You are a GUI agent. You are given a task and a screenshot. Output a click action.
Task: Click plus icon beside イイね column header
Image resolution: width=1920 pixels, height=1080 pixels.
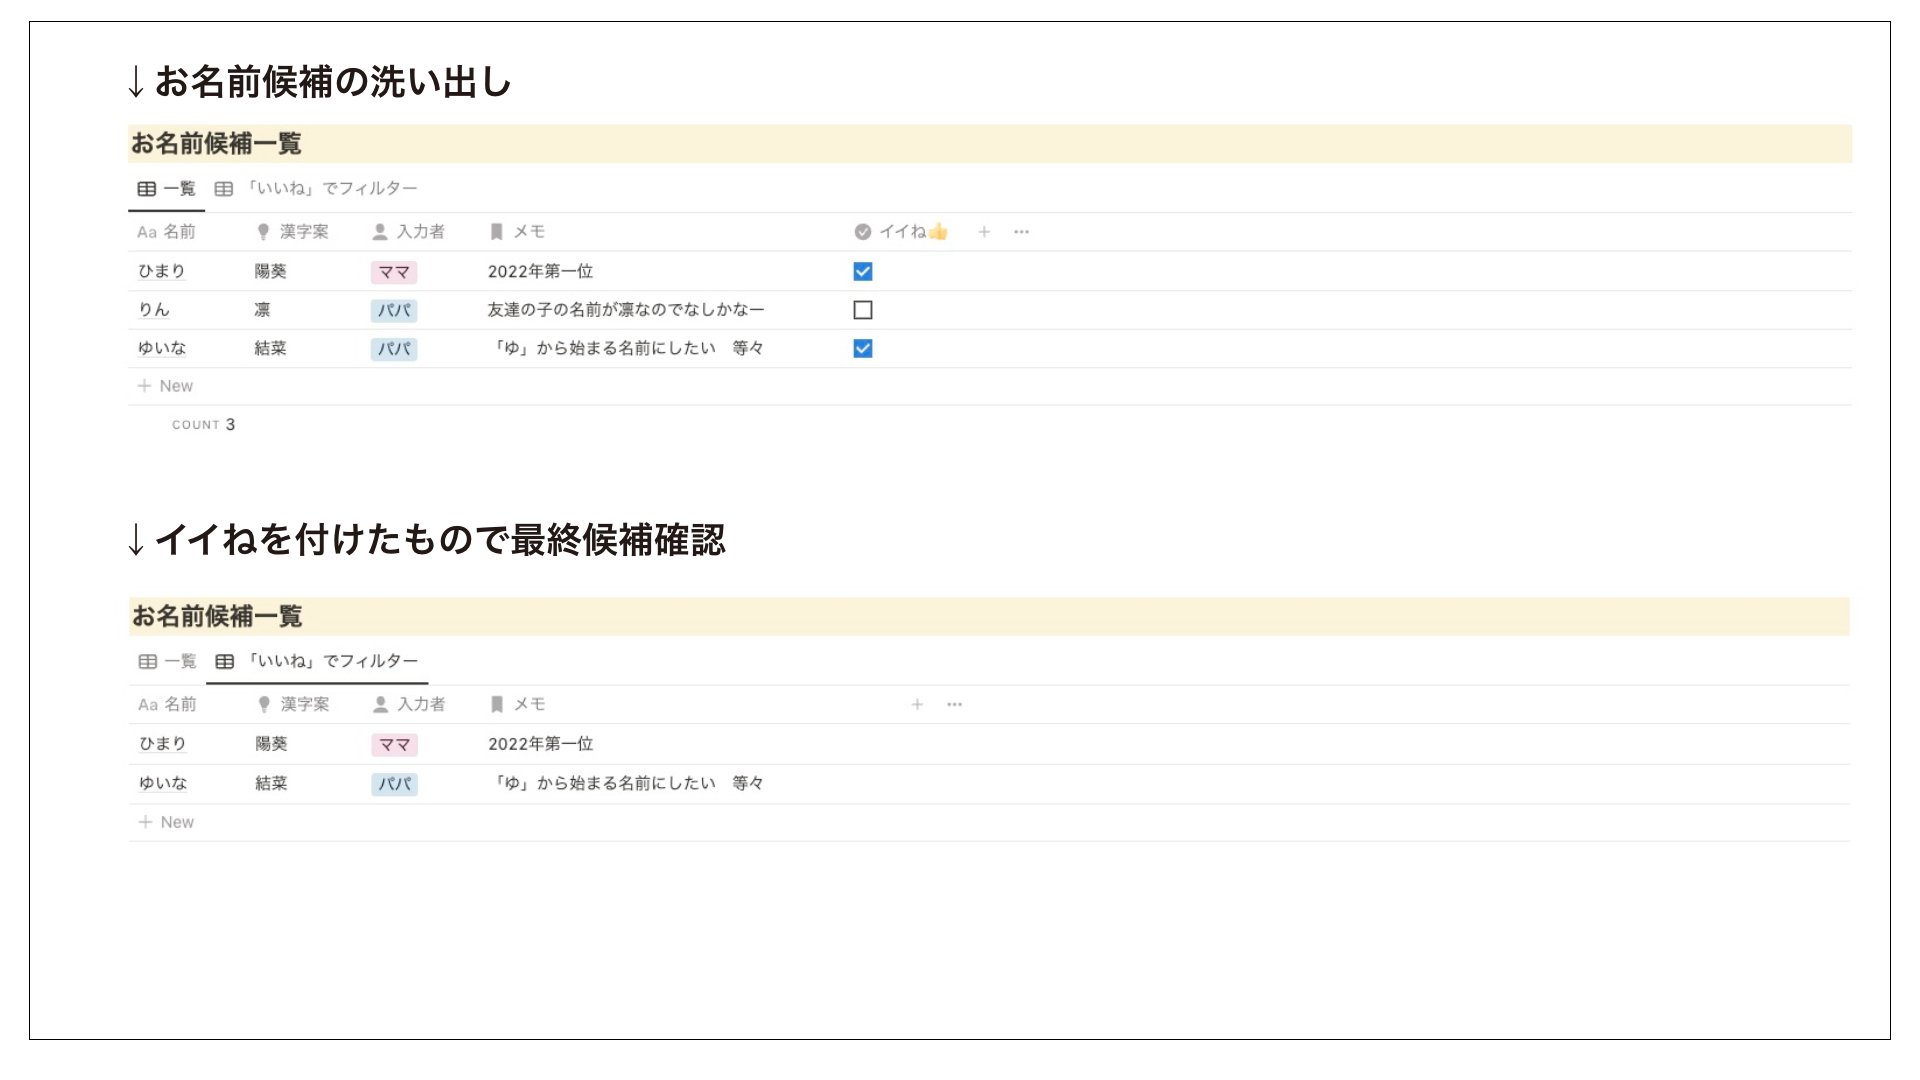[984, 232]
